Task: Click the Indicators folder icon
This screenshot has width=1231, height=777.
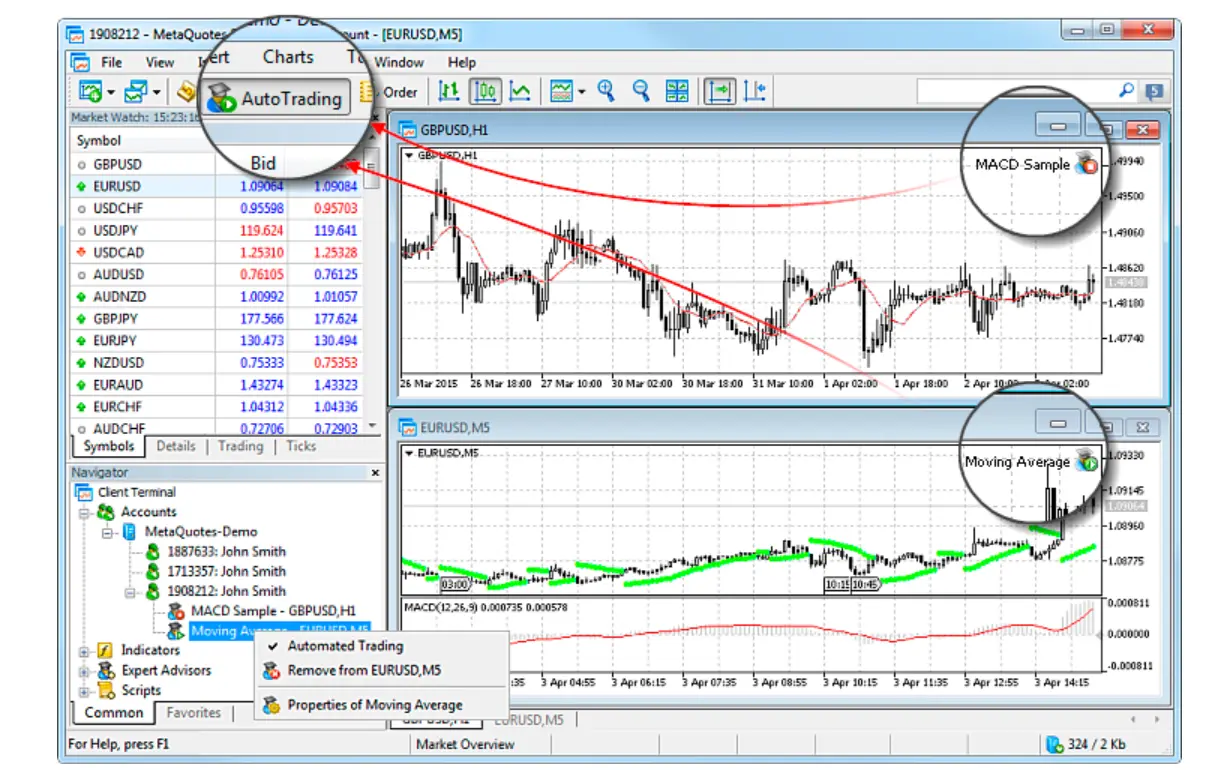Action: [x=105, y=651]
